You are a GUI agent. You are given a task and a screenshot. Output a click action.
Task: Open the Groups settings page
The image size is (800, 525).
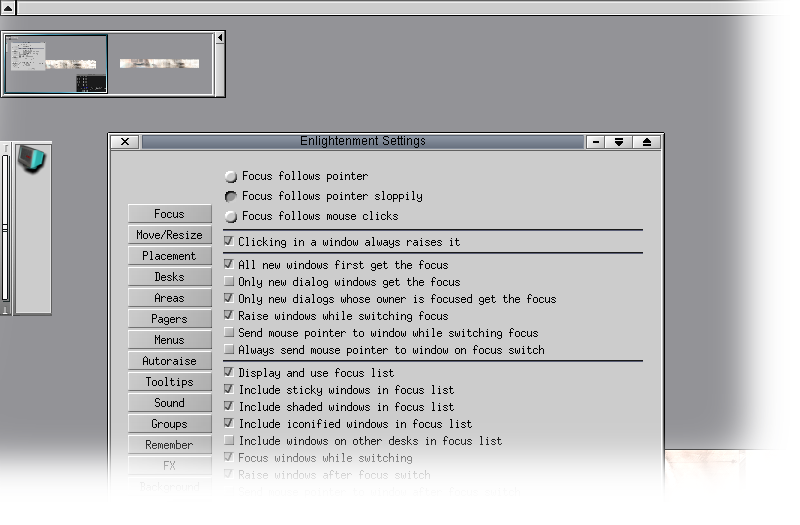[169, 423]
